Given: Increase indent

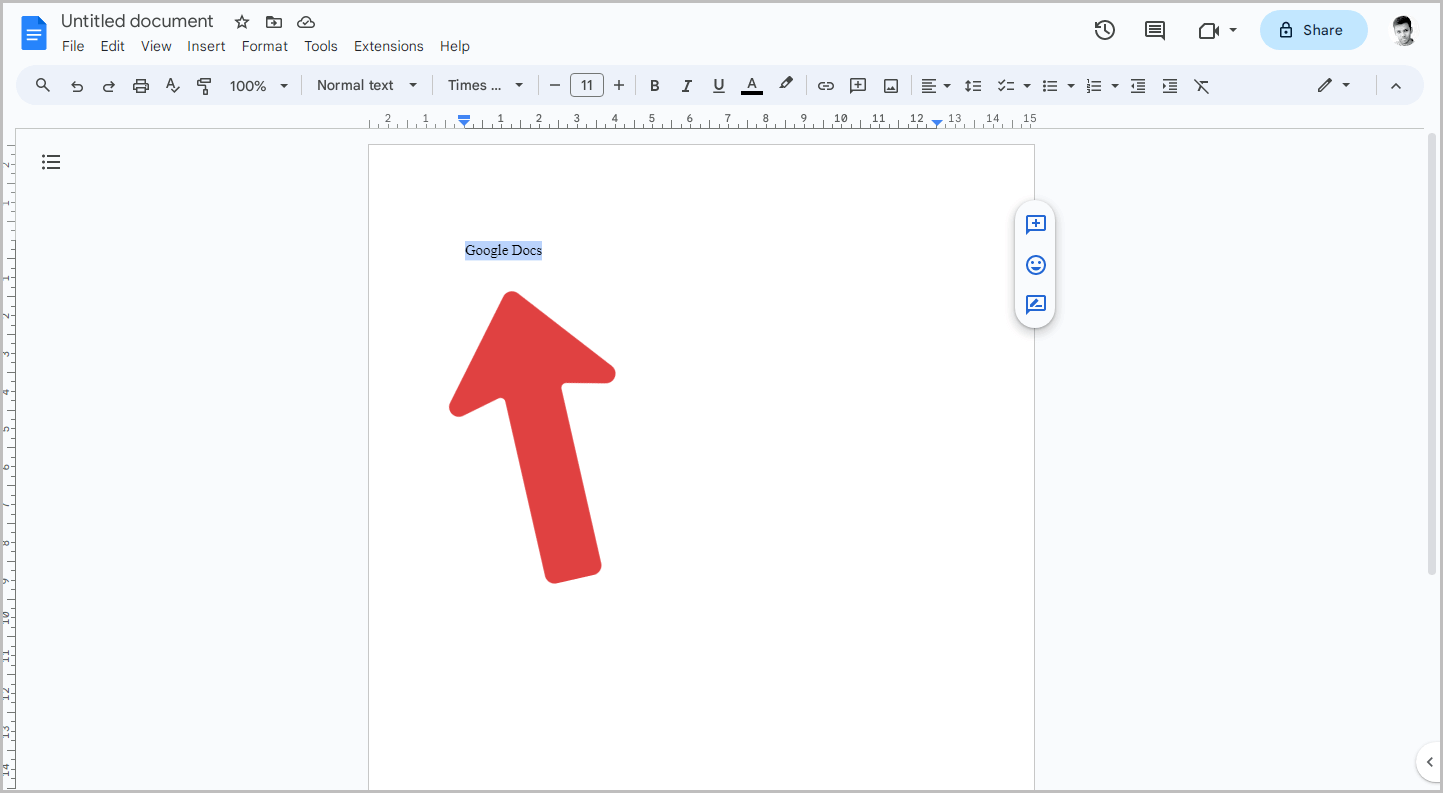Looking at the screenshot, I should click(x=1170, y=86).
